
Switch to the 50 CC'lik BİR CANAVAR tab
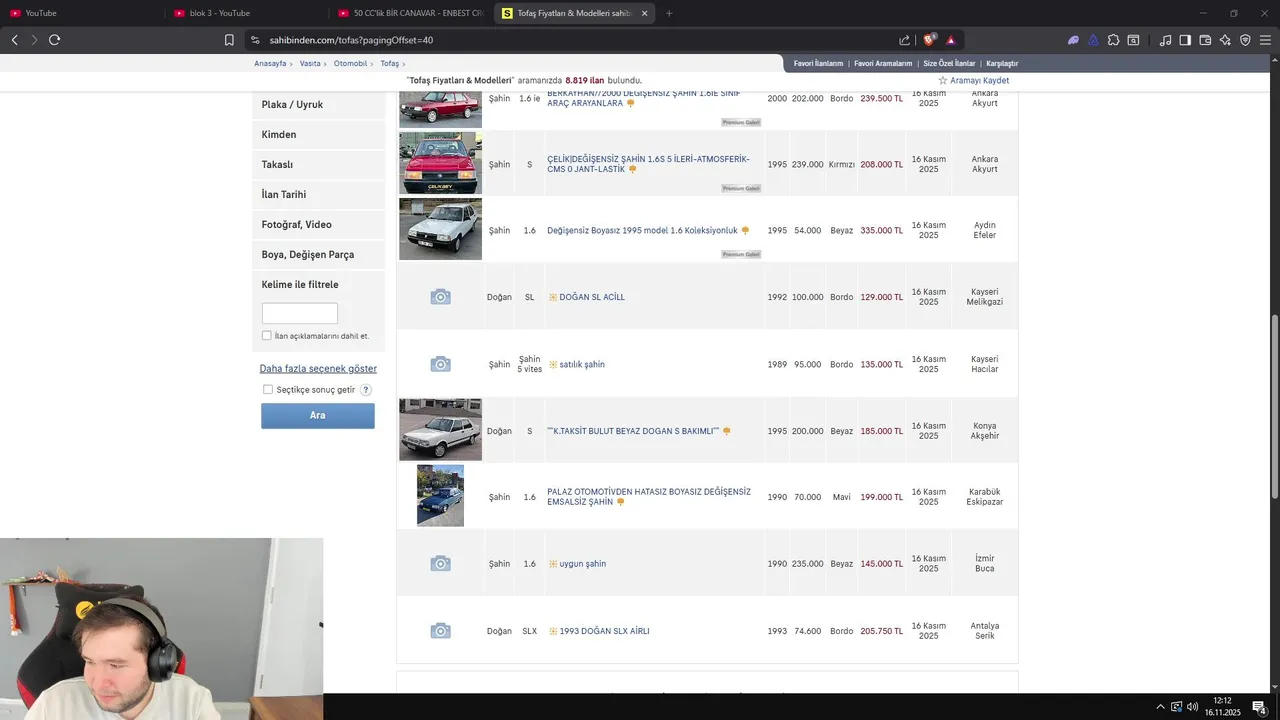click(x=410, y=13)
